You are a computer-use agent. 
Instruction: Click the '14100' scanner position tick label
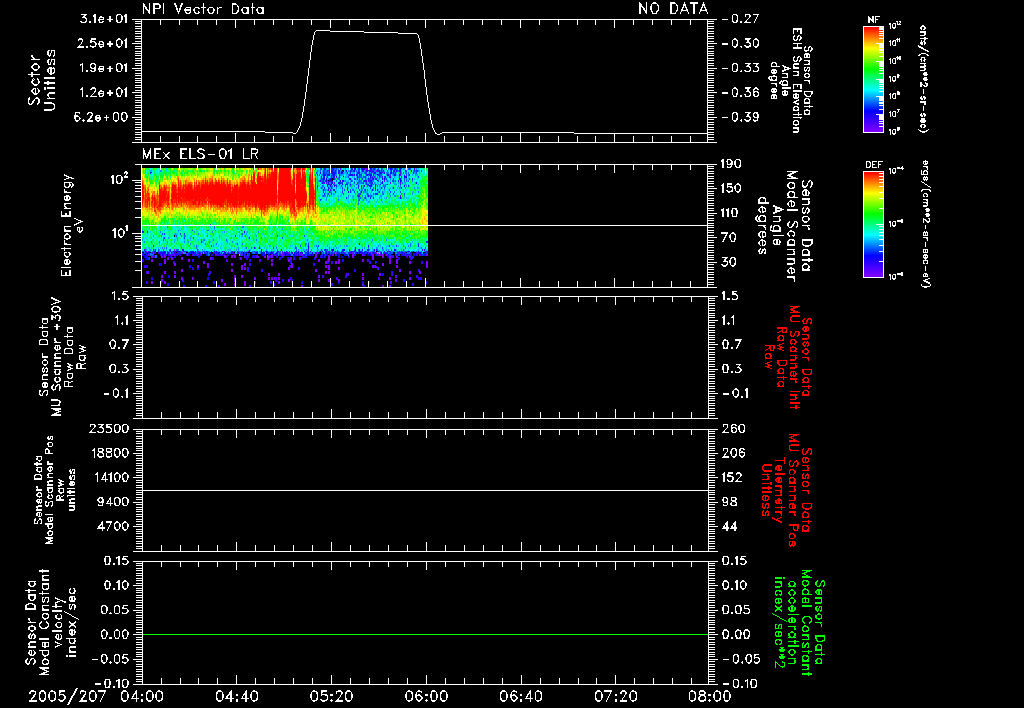pyautogui.click(x=109, y=477)
